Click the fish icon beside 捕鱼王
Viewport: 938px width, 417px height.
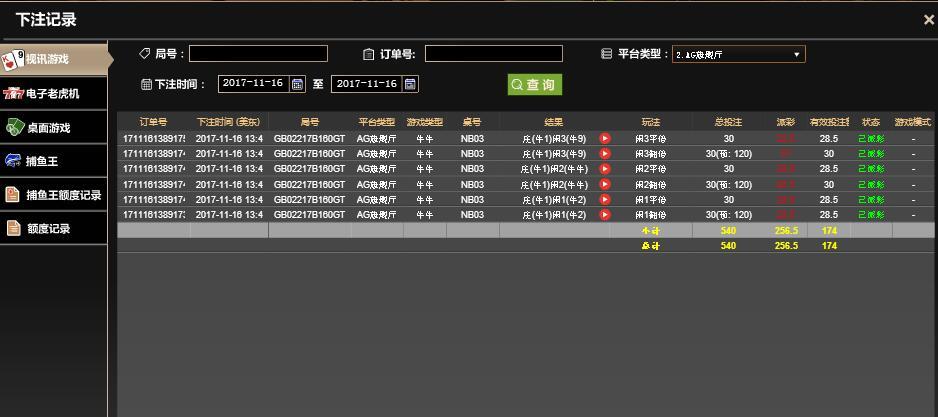(13, 161)
